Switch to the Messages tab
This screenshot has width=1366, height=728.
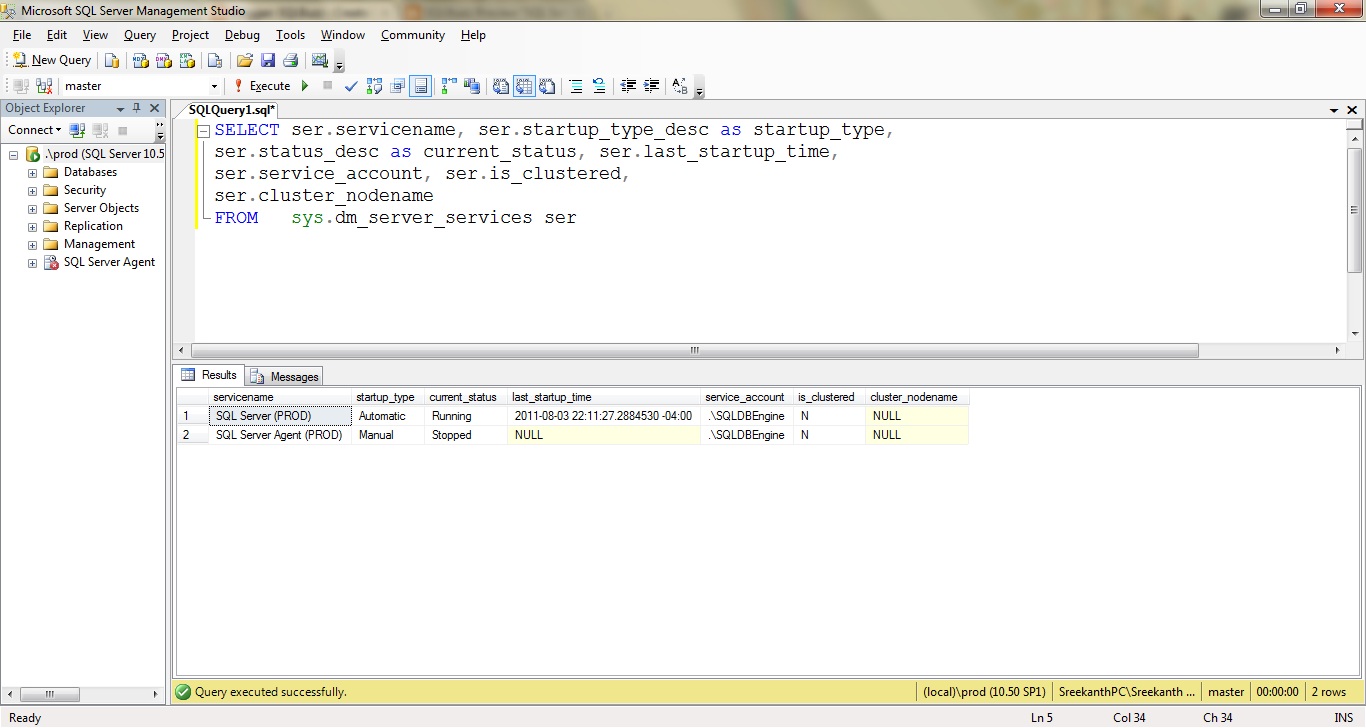285,376
